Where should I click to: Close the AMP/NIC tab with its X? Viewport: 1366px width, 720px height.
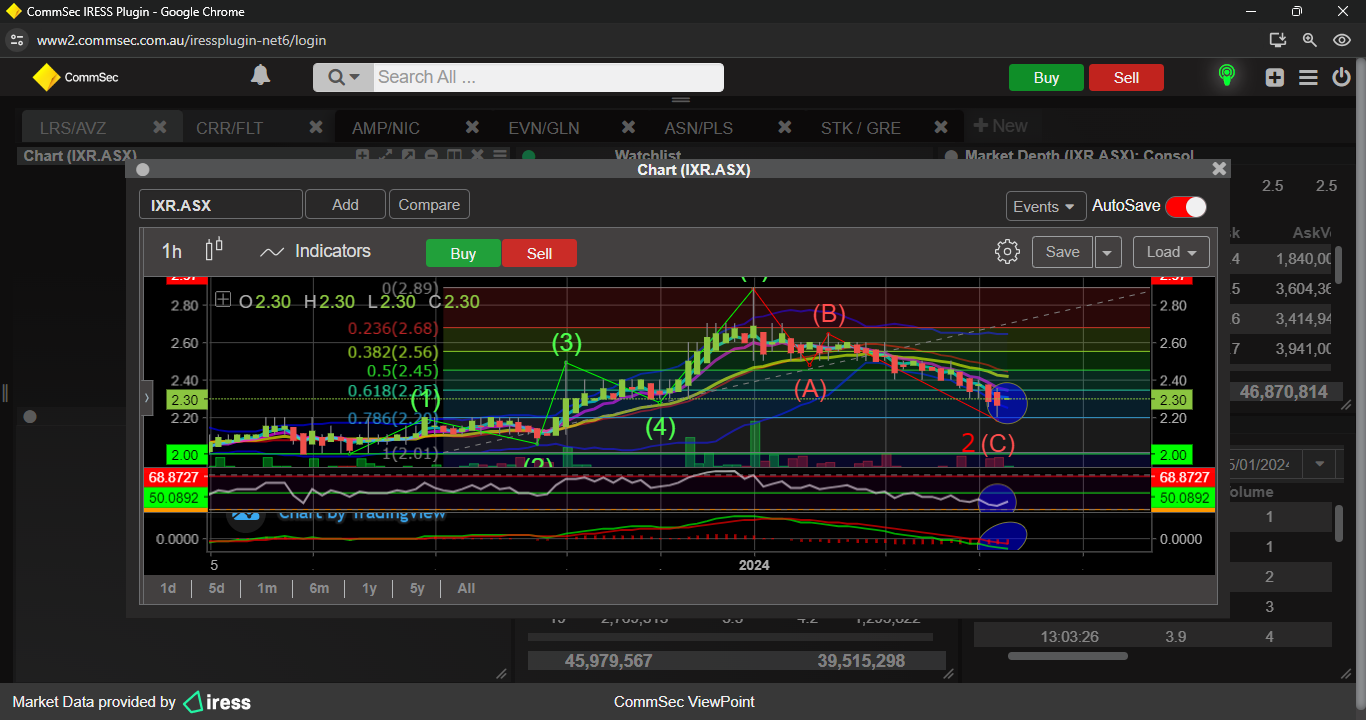(472, 127)
